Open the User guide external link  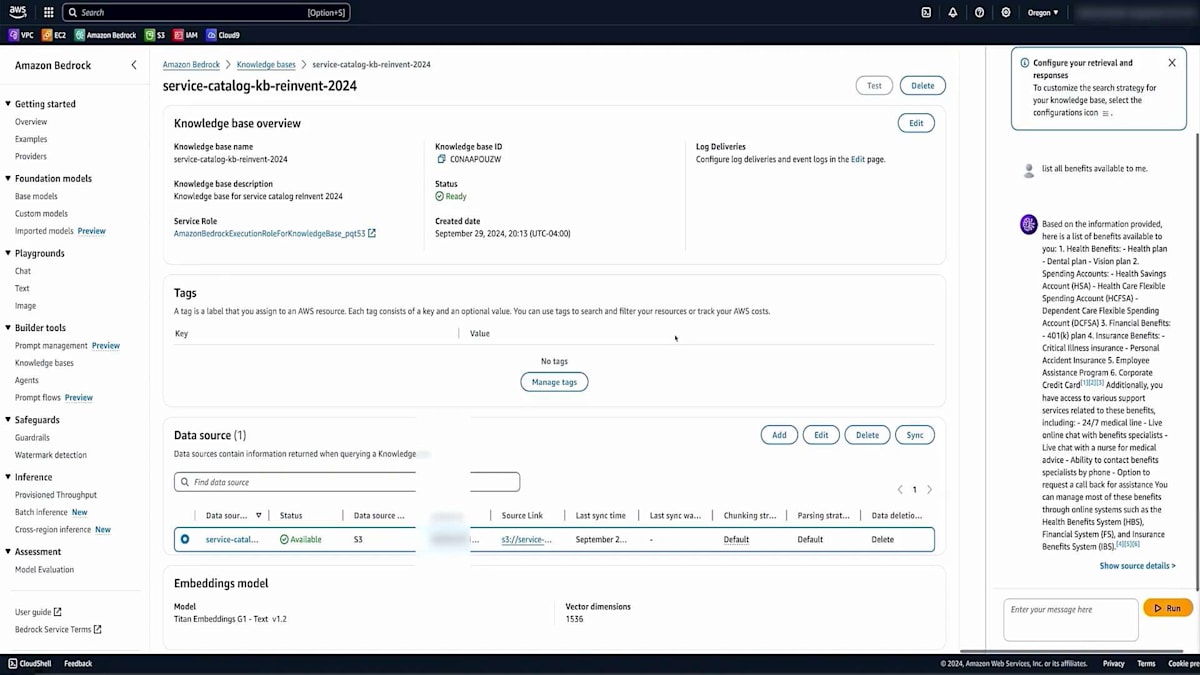pyautogui.click(x=38, y=612)
